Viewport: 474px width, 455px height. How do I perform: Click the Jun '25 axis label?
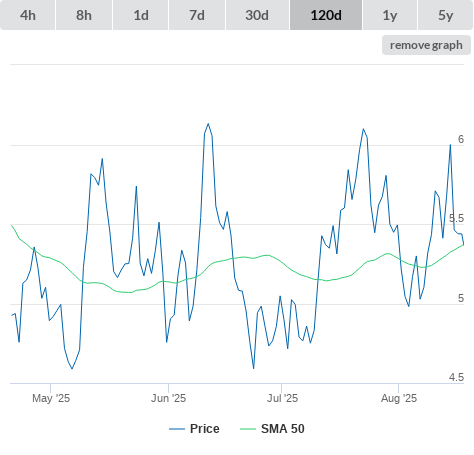(168, 398)
